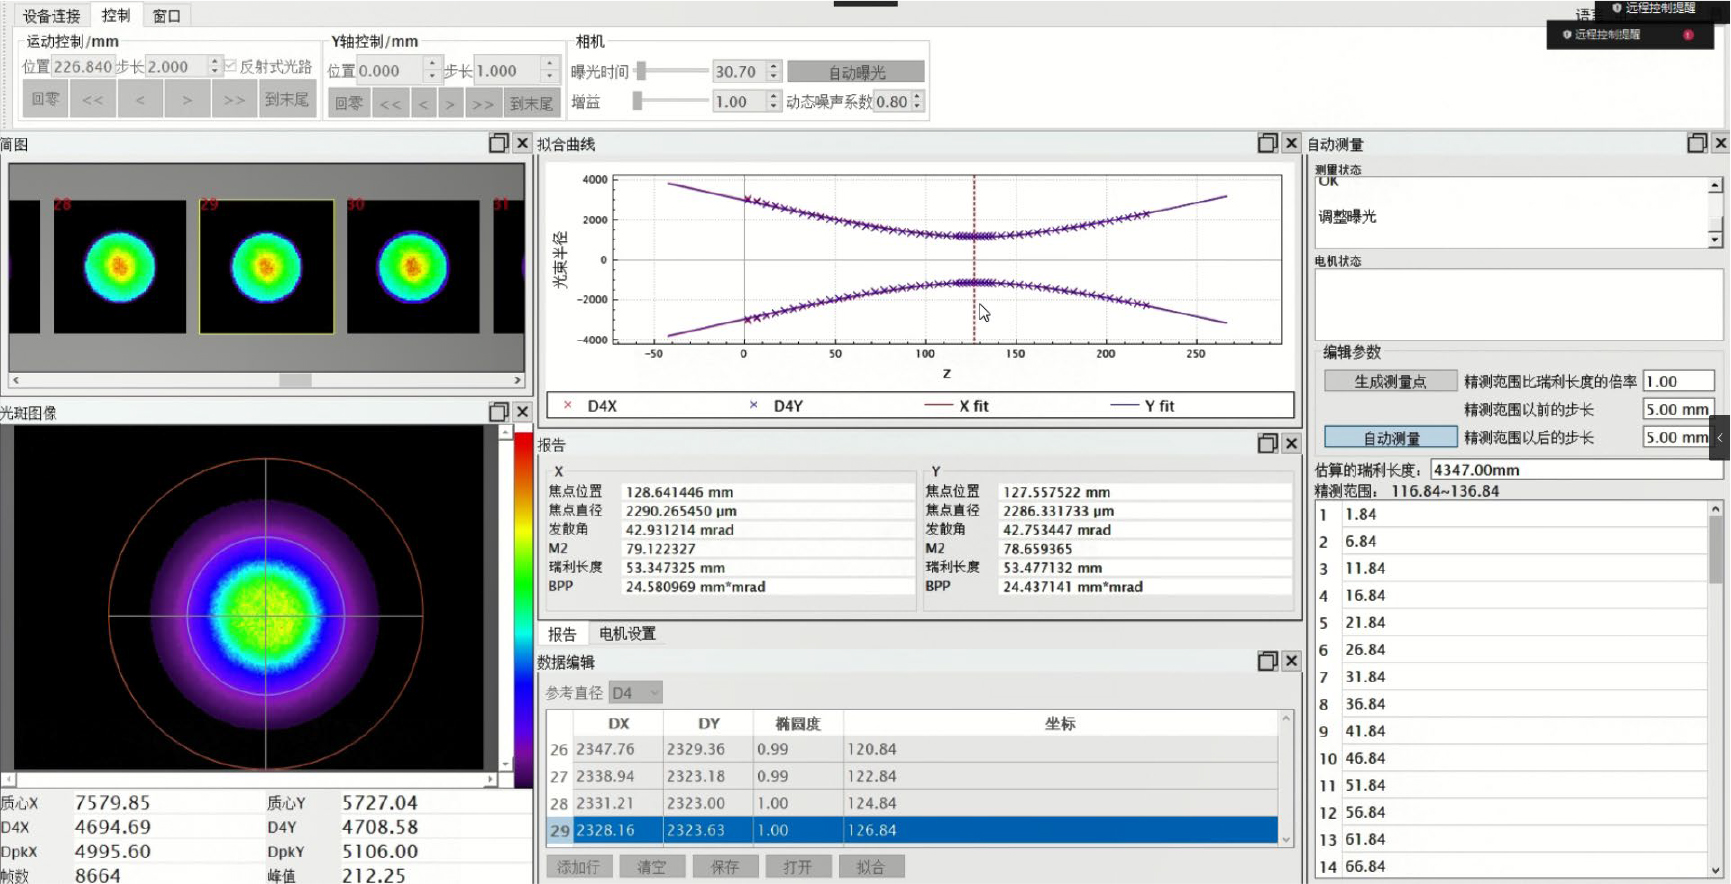Pop out the 数据编辑 panel with its float icon

(1267, 661)
